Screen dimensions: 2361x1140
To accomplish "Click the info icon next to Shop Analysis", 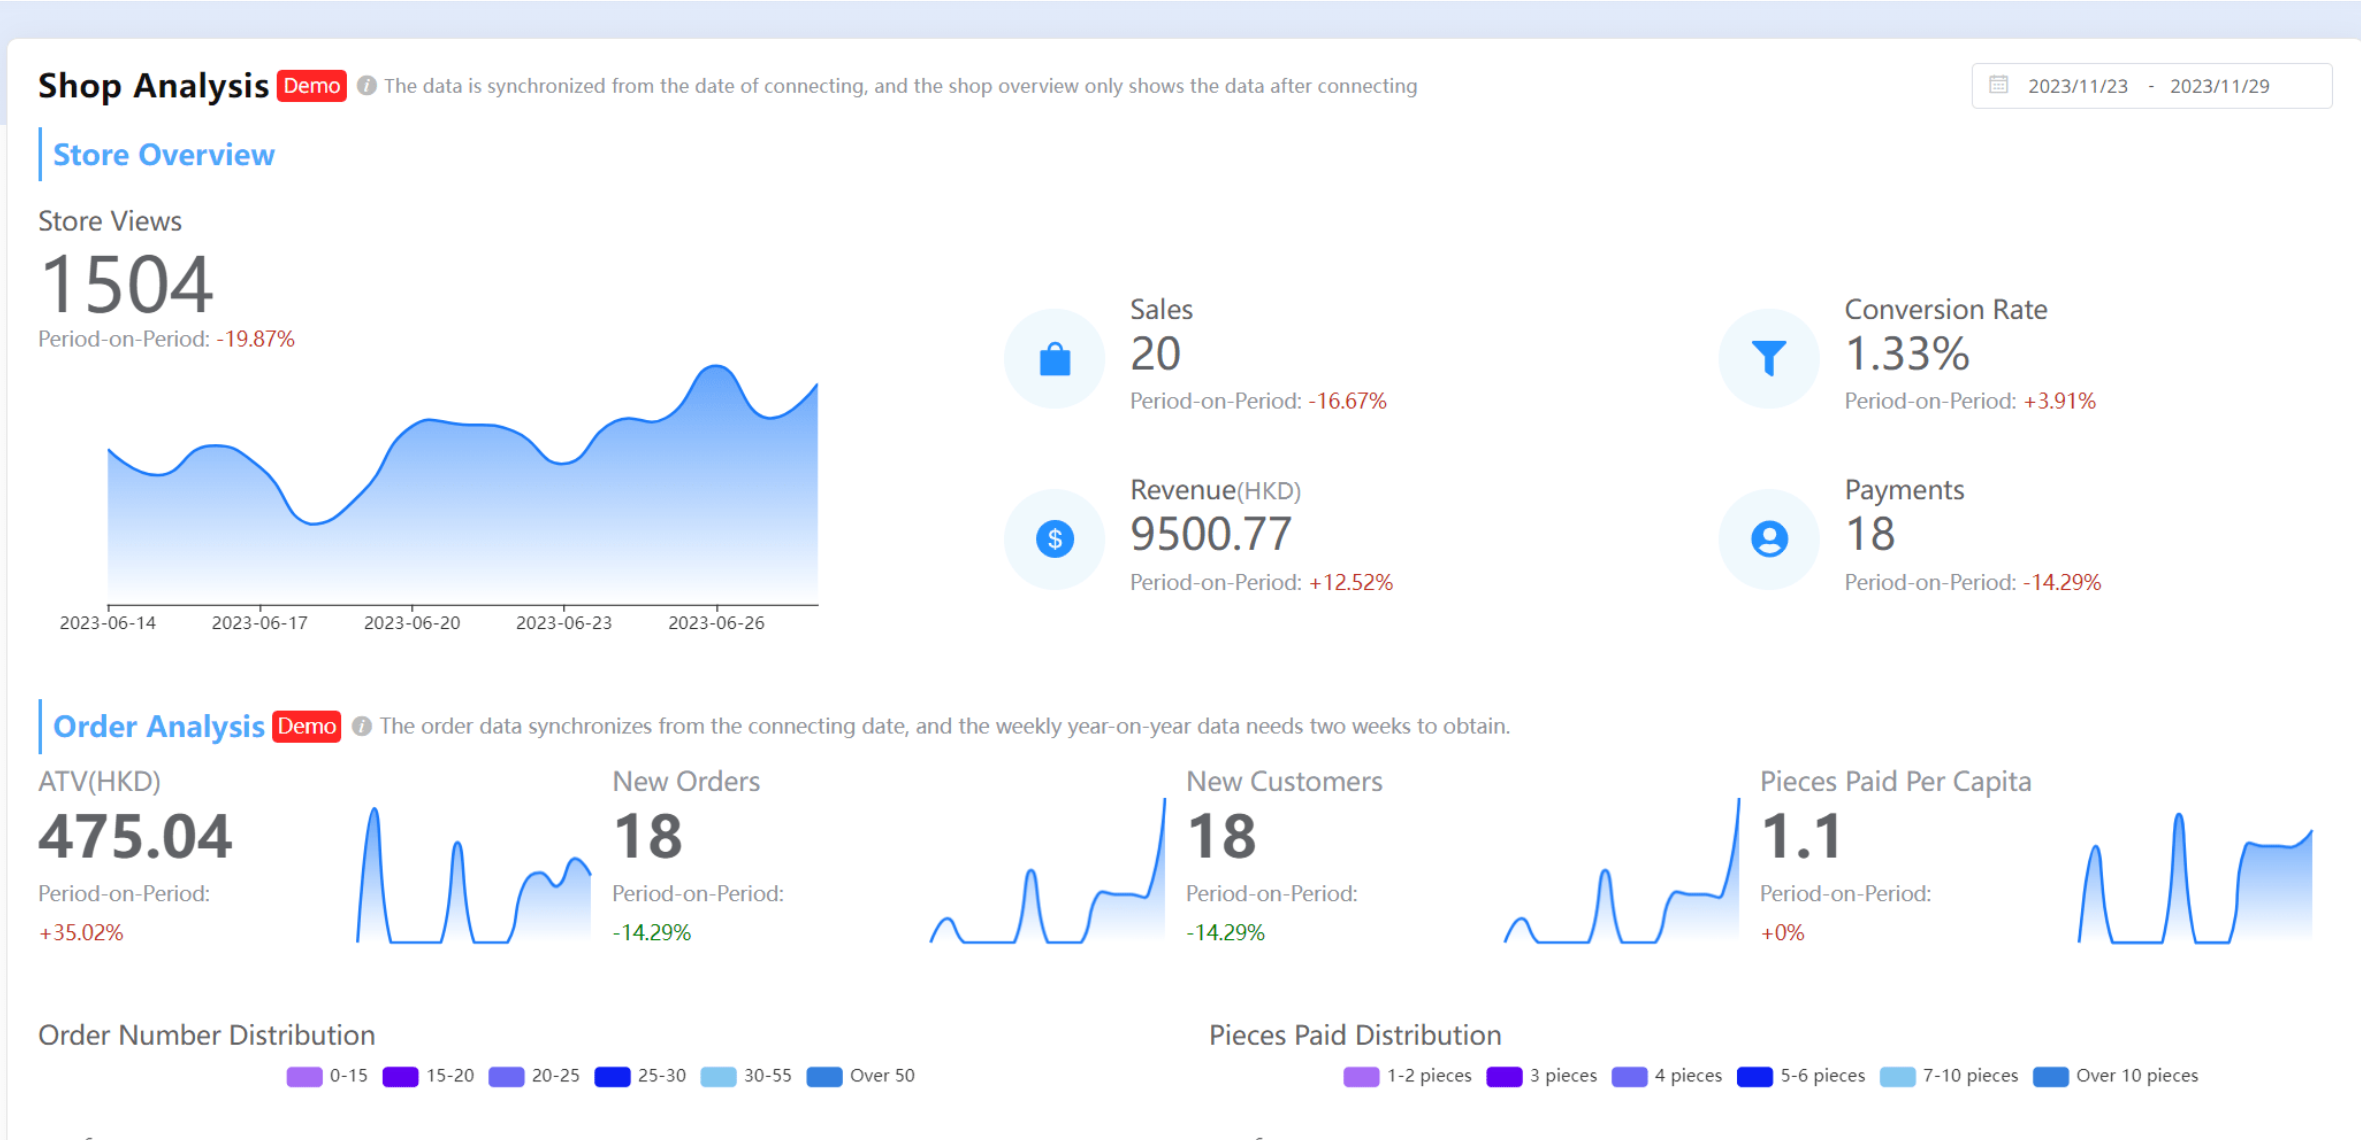I will coord(366,86).
